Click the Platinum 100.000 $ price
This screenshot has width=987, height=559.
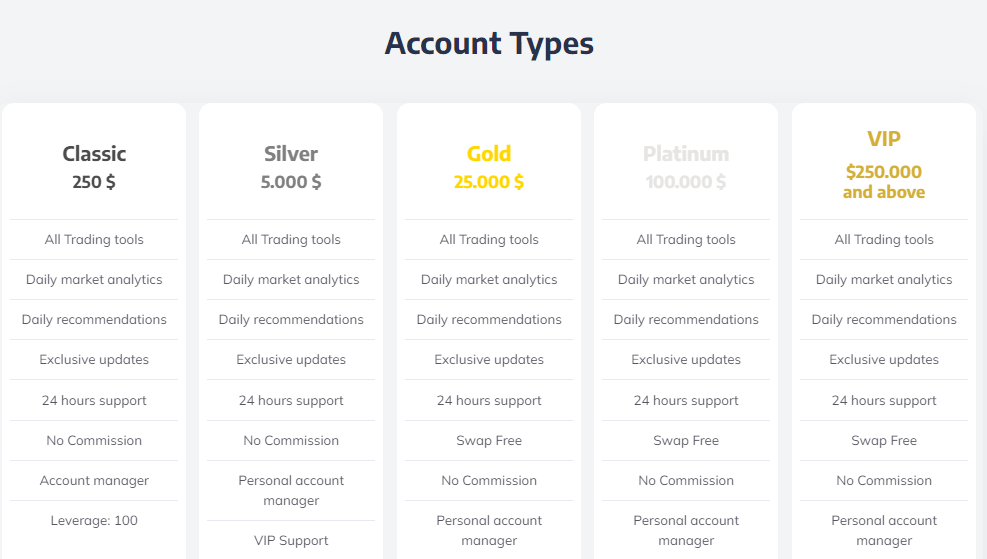click(x=686, y=182)
